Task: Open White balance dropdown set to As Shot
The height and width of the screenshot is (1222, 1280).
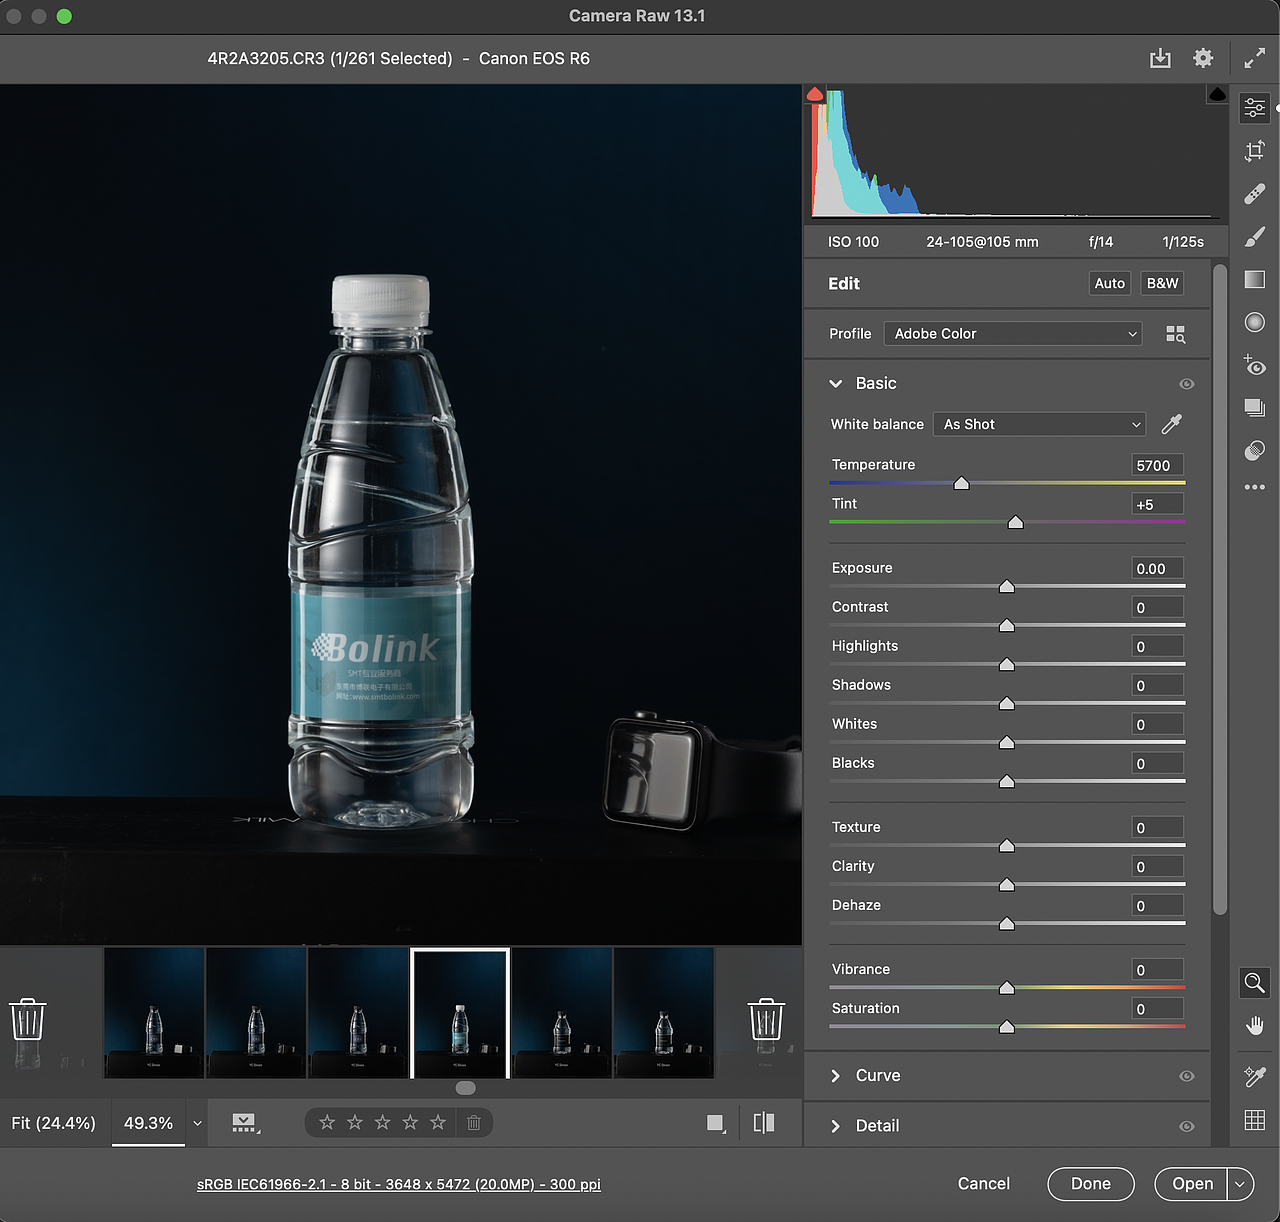Action: coord(1039,424)
